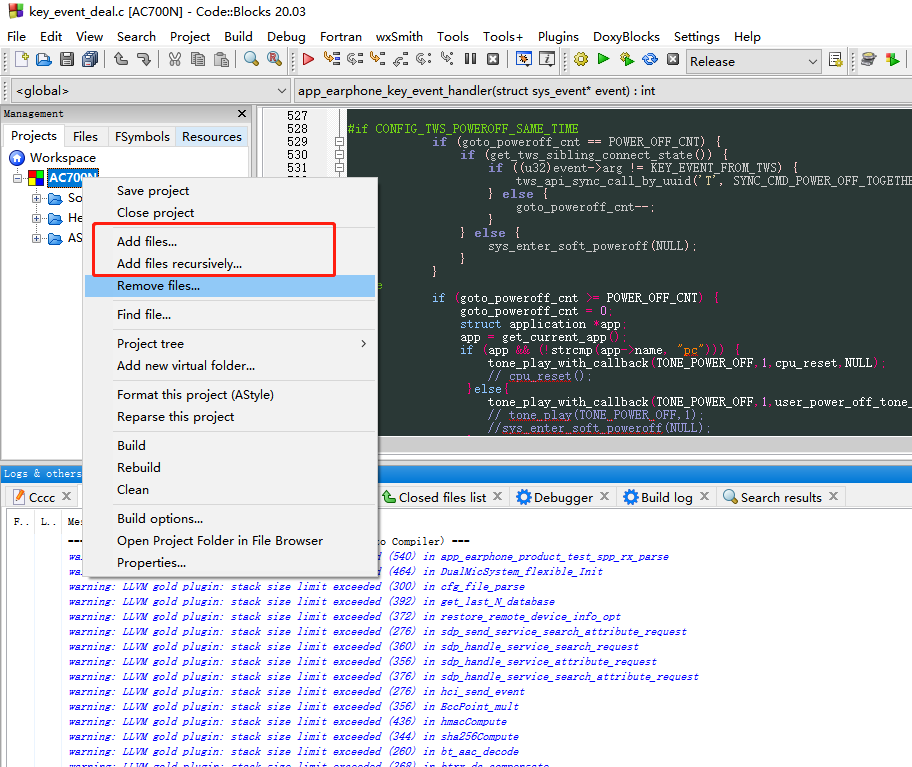
Task: Click the Build gear icon
Action: 580,59
